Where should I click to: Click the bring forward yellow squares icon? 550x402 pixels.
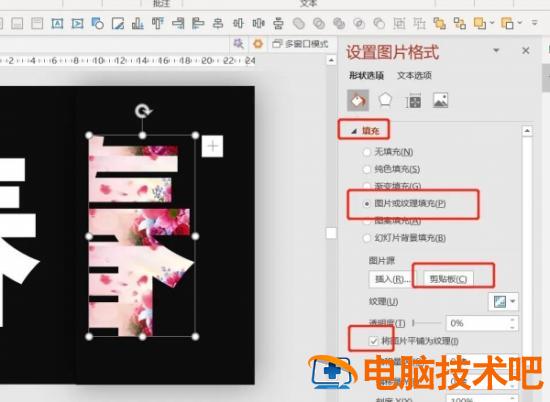pyautogui.click(x=480, y=24)
